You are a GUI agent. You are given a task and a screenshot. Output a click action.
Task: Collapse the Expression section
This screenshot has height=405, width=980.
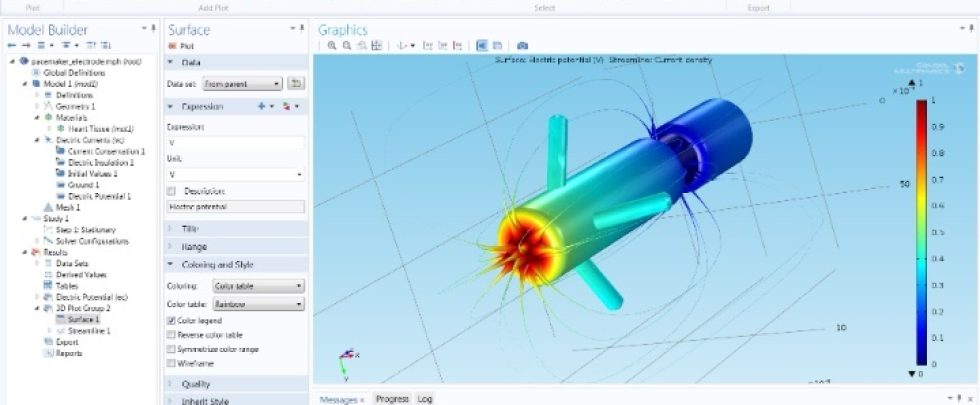coord(170,107)
